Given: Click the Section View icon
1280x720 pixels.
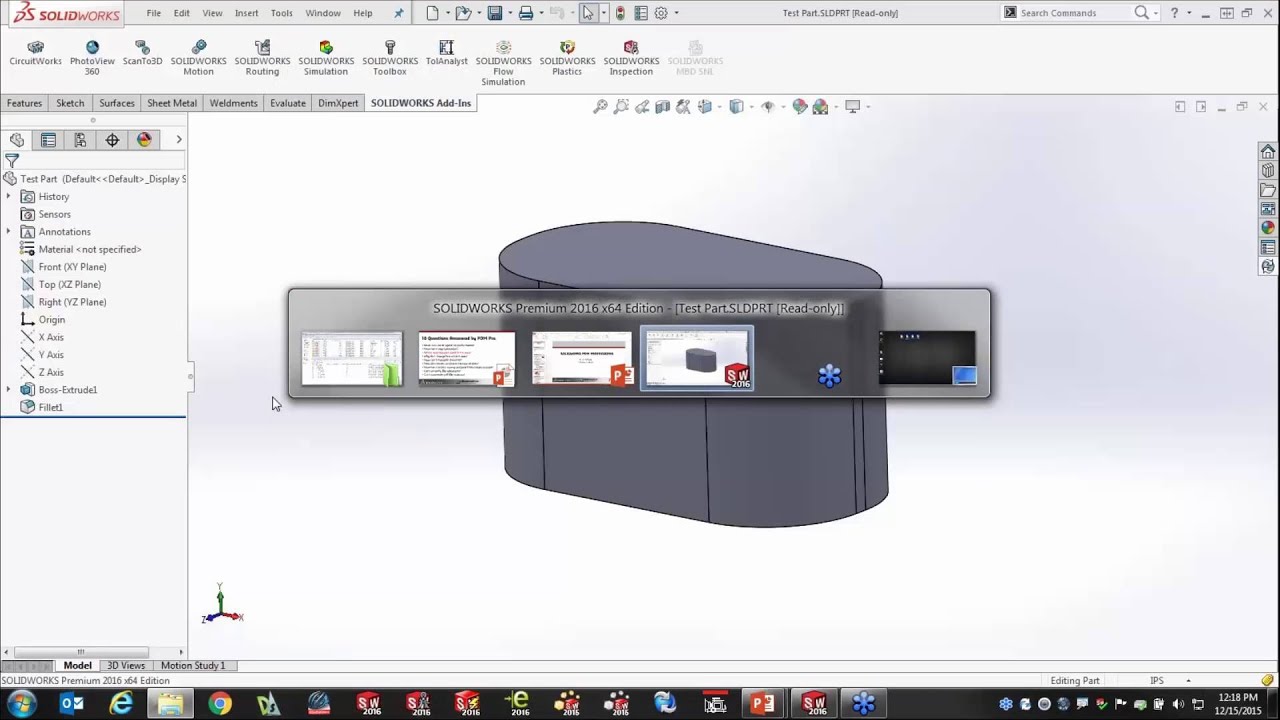Looking at the screenshot, I should click(x=662, y=107).
